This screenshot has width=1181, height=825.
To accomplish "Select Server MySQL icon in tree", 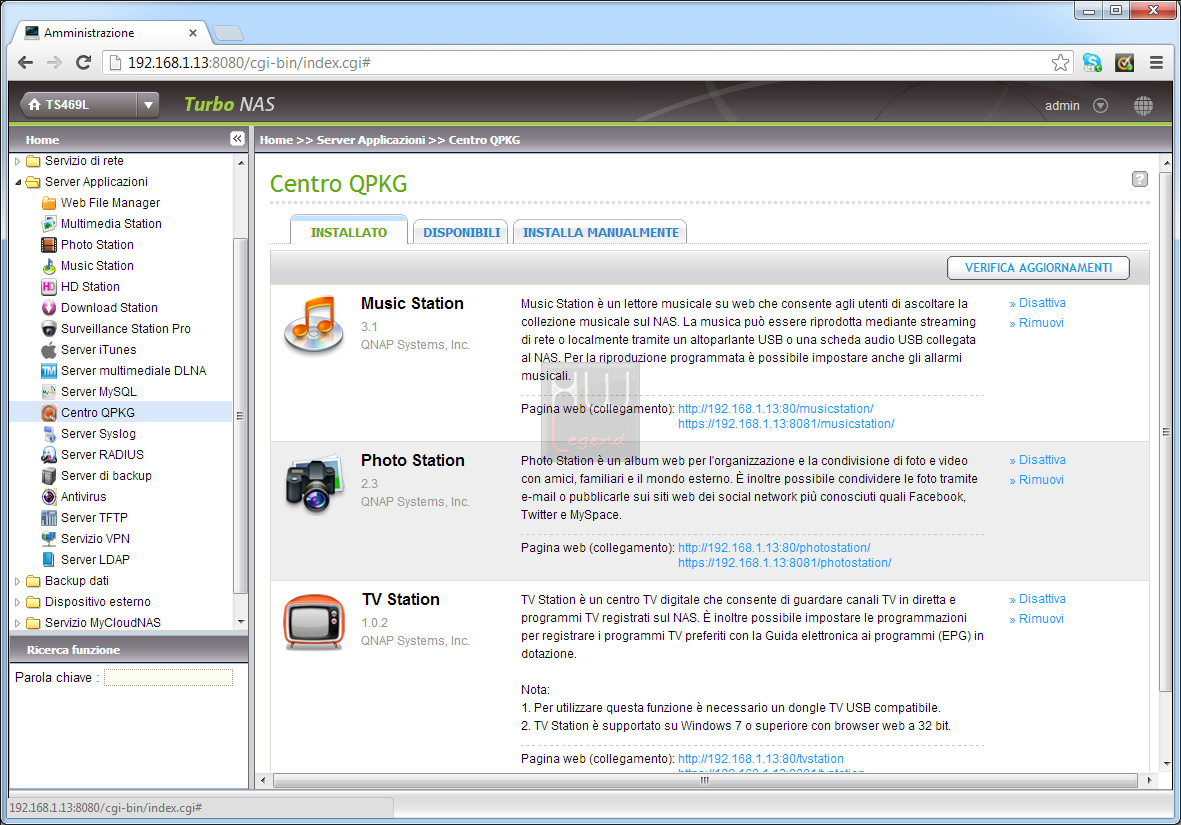I will click(x=49, y=392).
